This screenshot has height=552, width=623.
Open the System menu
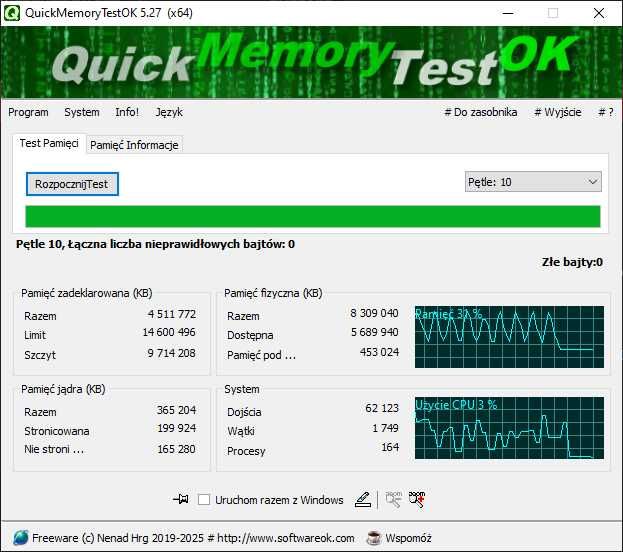click(x=82, y=112)
